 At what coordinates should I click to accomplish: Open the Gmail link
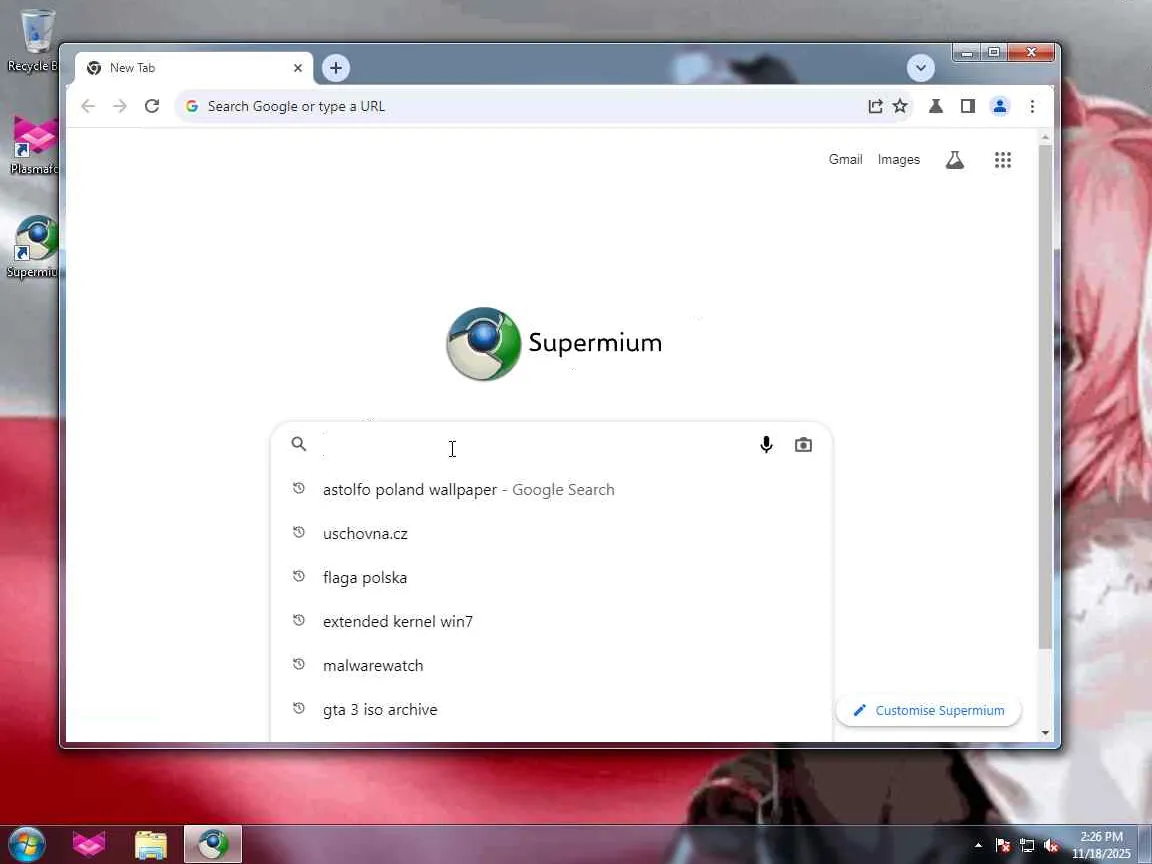(846, 159)
